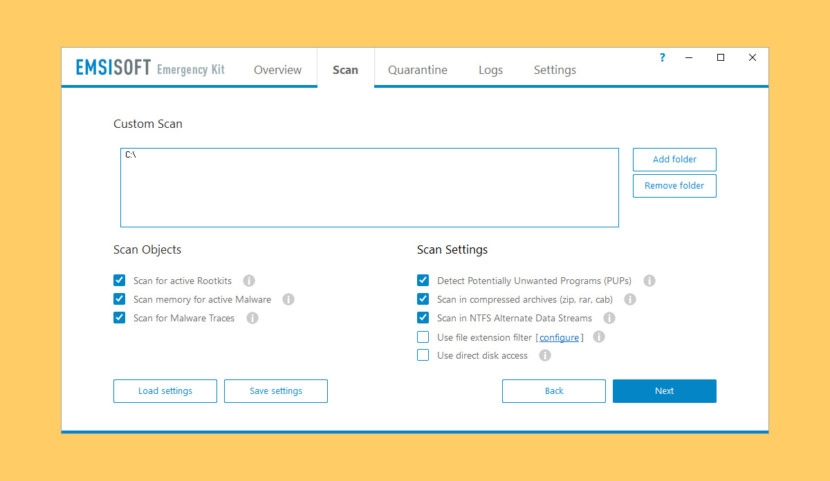This screenshot has height=481, width=830.
Task: Select the C:\ entry in folder list
Action: click(x=131, y=156)
